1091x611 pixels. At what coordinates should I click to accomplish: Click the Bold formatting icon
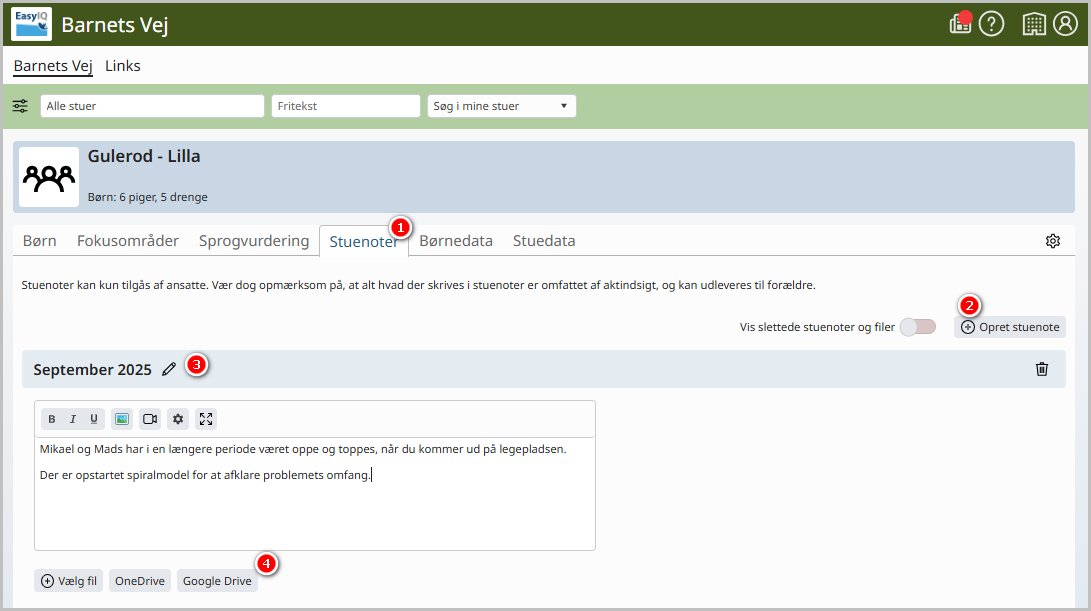[x=51, y=419]
